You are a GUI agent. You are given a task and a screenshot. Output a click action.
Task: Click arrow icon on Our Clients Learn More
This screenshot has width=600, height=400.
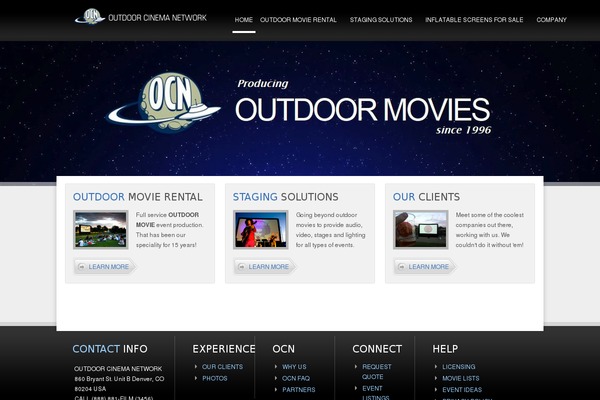tap(401, 267)
